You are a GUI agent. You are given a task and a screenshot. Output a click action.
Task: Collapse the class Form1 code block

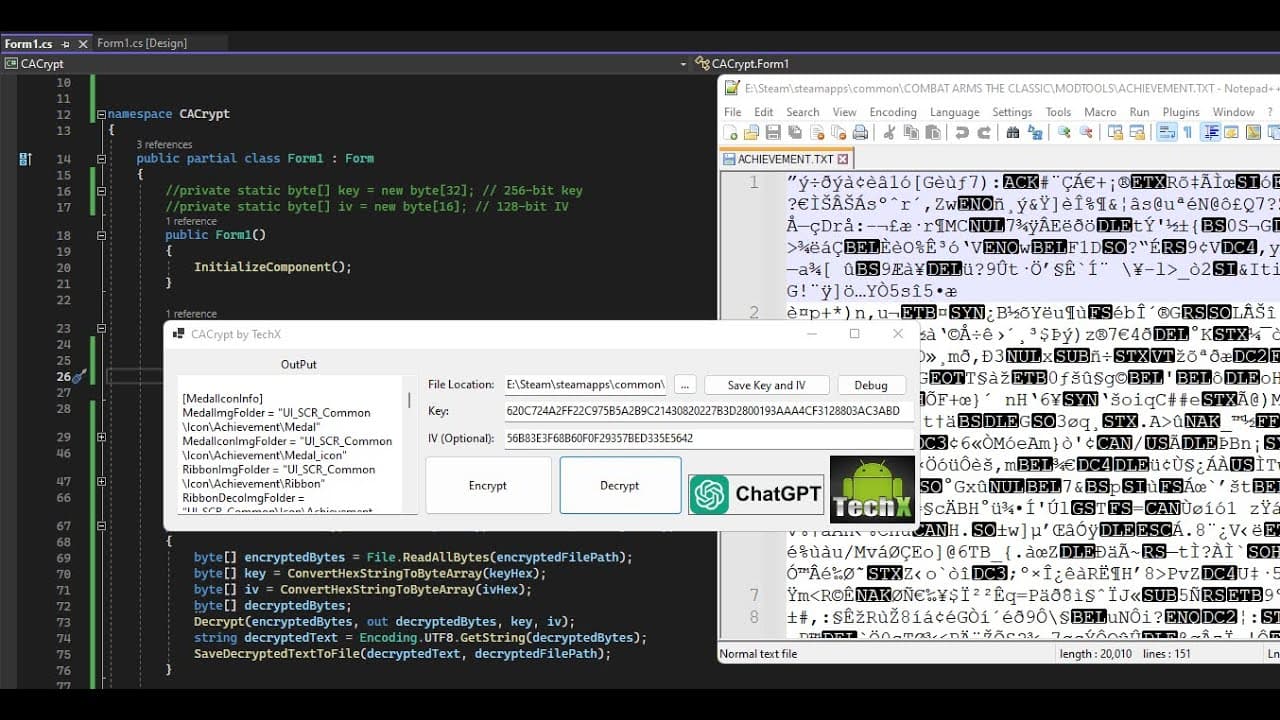pyautogui.click(x=101, y=159)
